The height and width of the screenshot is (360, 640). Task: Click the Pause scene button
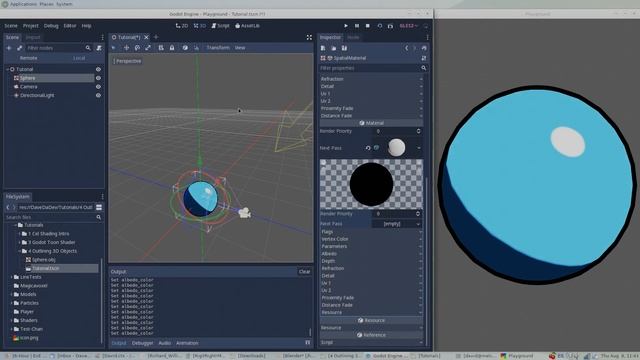tap(357, 26)
